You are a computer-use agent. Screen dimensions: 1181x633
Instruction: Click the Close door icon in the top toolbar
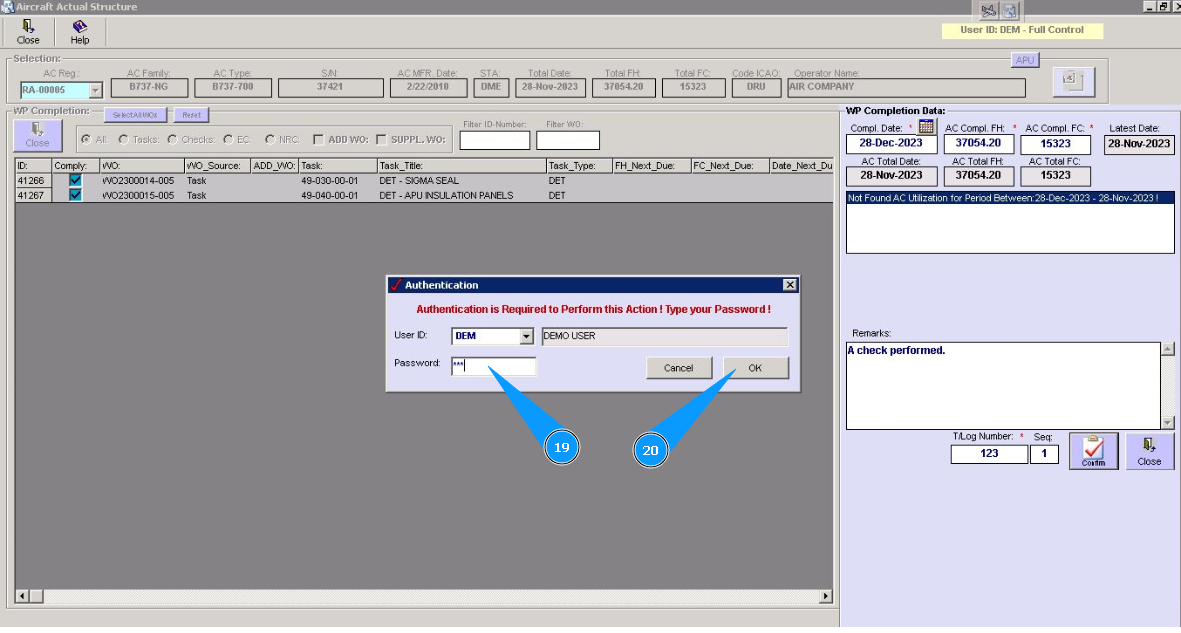pos(28,32)
